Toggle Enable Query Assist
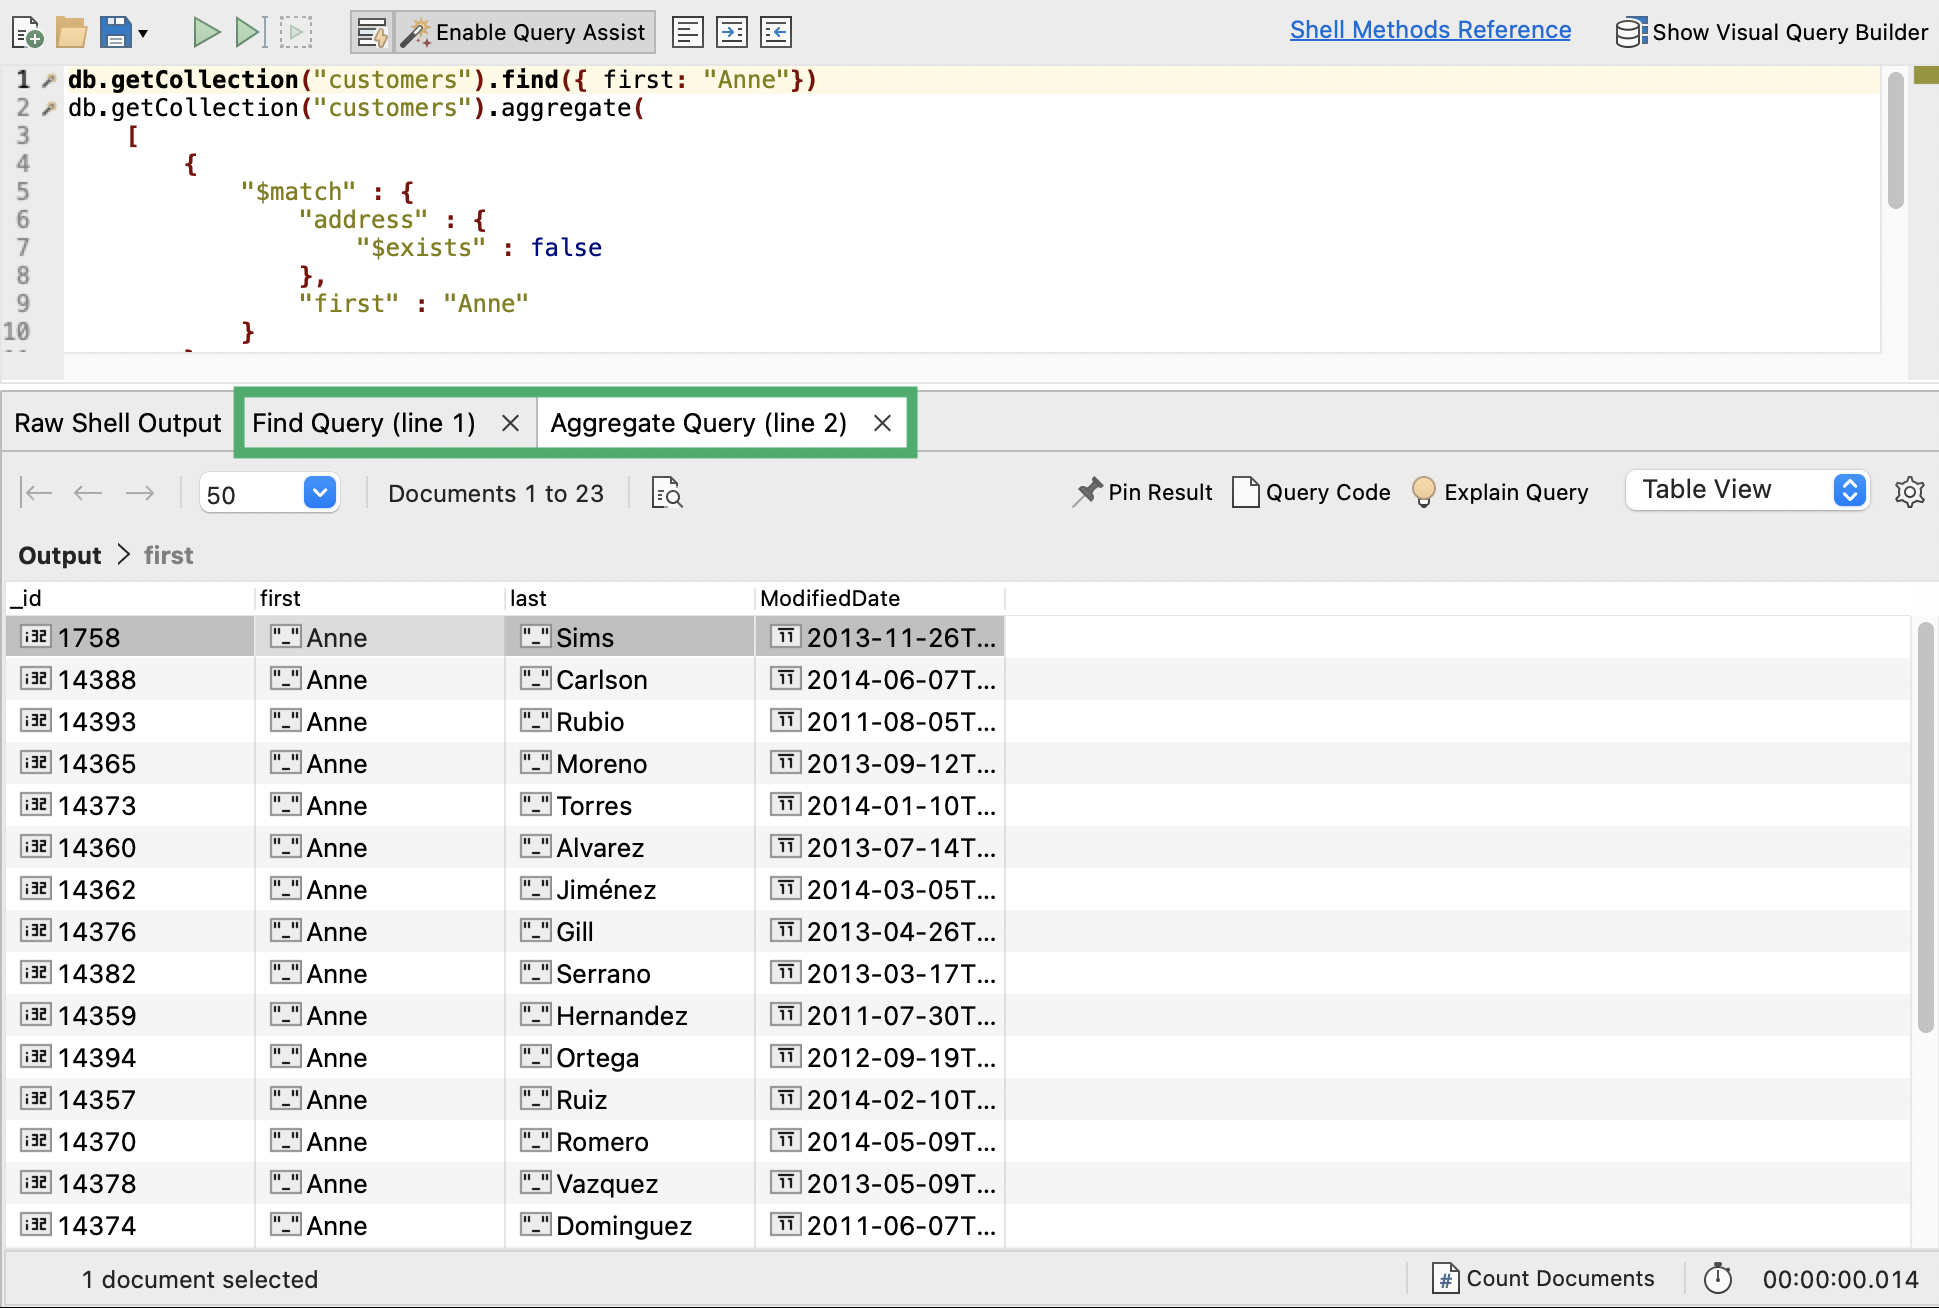The image size is (1939, 1308). tap(526, 33)
